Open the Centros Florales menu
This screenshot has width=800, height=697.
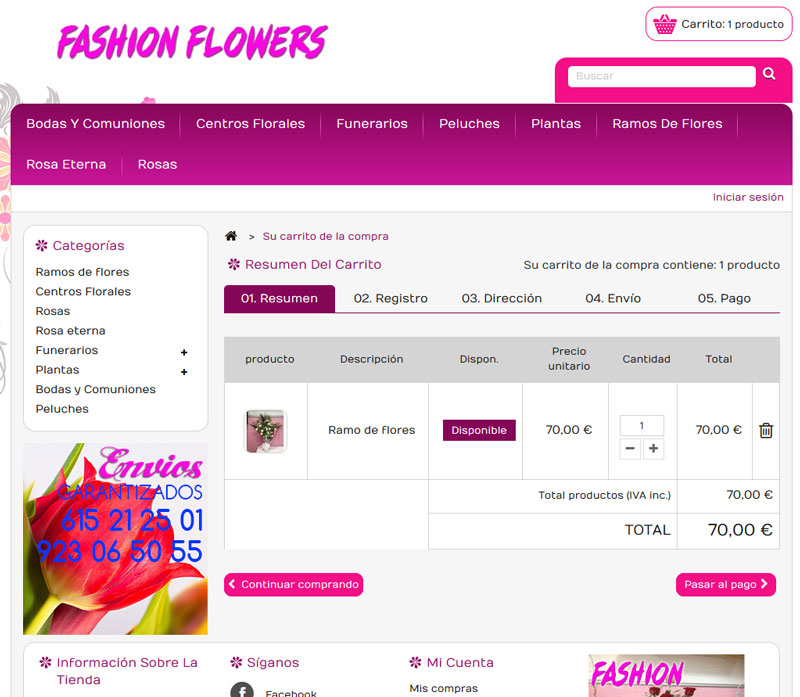[x=250, y=124]
